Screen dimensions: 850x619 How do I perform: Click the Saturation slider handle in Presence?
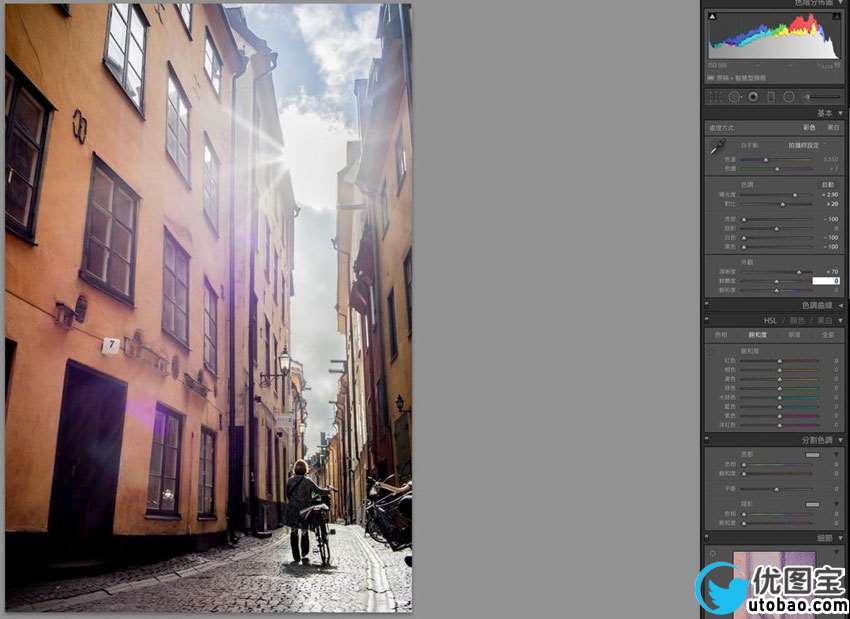[777, 291]
